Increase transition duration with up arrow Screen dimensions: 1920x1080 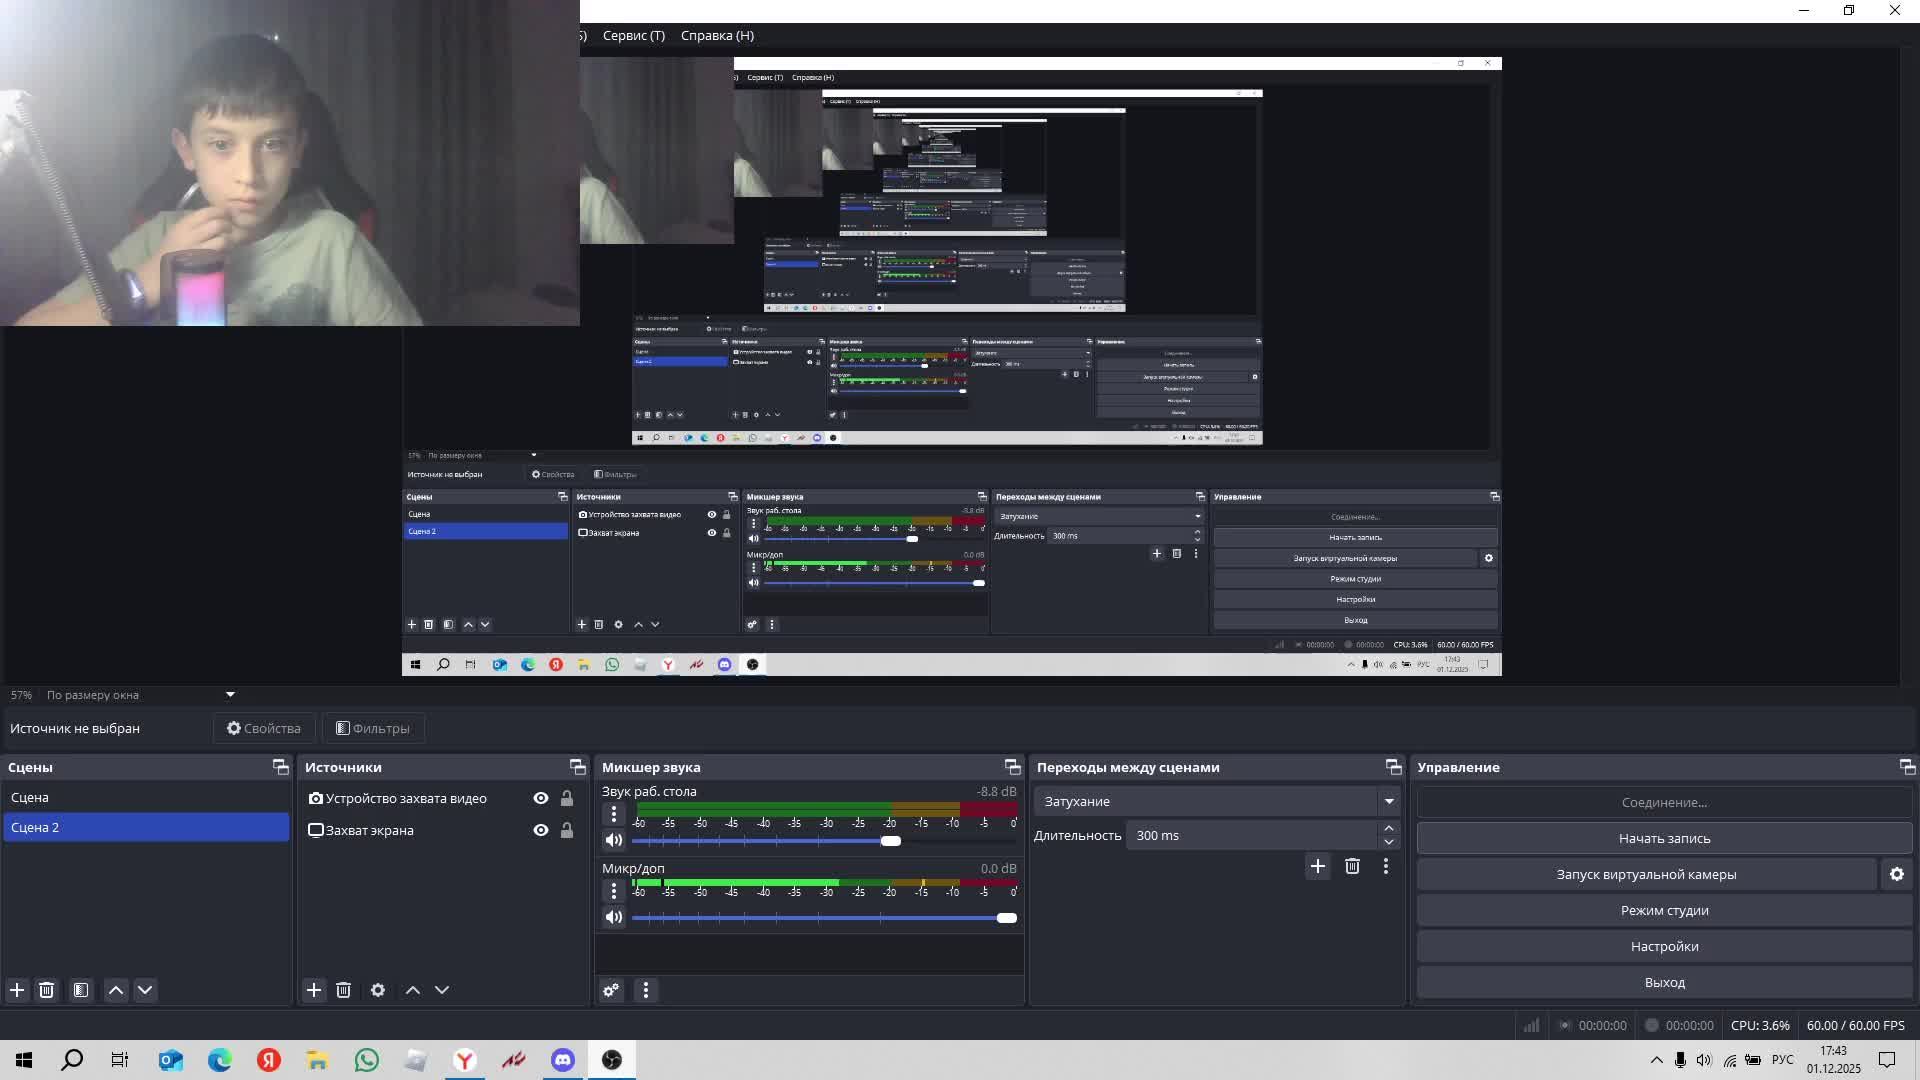pyautogui.click(x=1388, y=829)
